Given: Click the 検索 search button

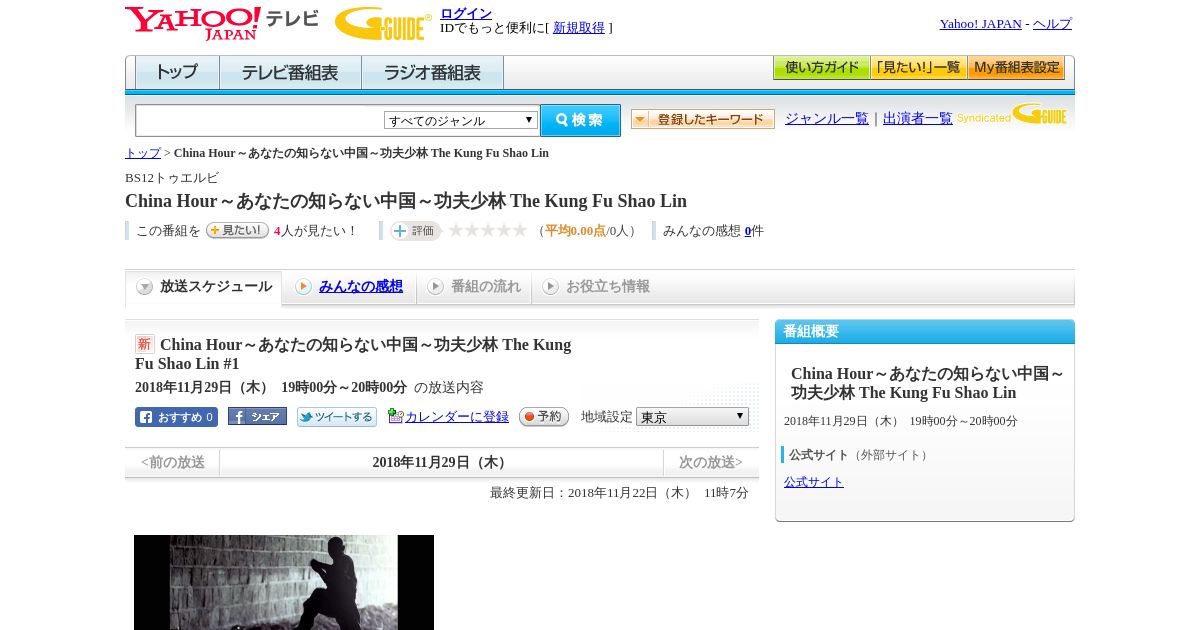Looking at the screenshot, I should click(x=580, y=120).
